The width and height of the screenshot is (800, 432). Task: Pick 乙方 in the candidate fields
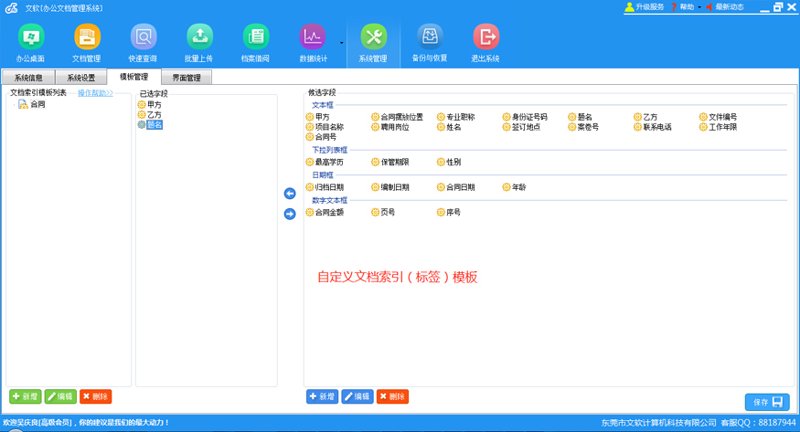pyautogui.click(x=645, y=117)
